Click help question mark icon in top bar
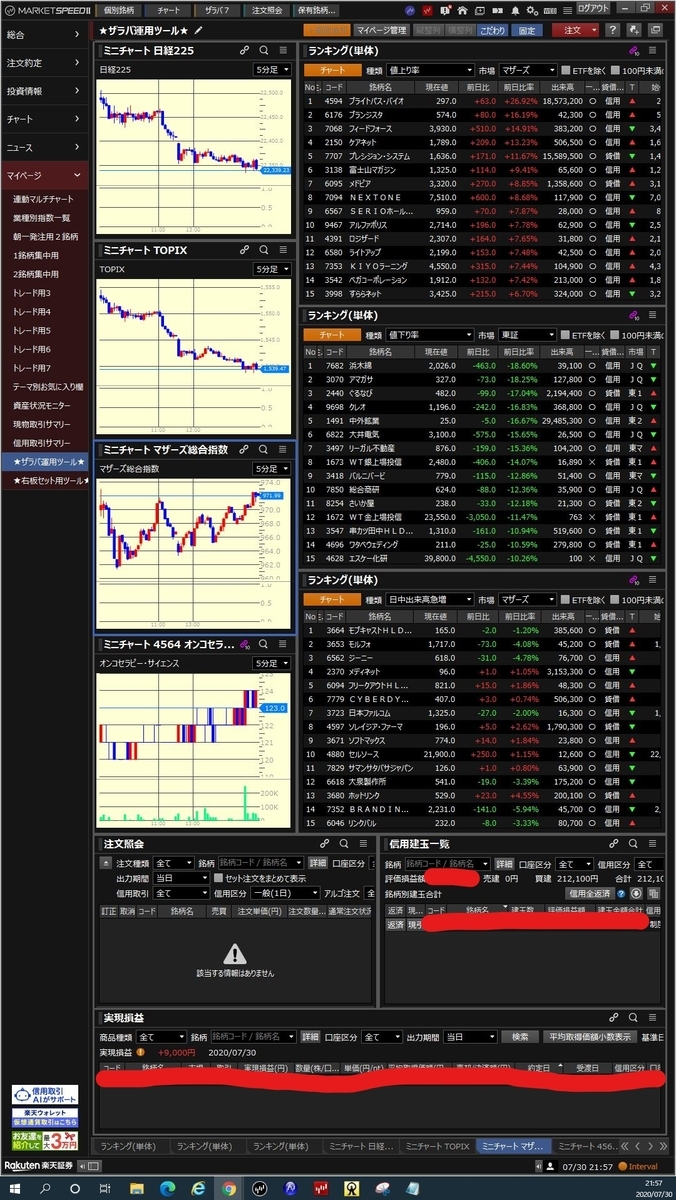 tap(612, 30)
